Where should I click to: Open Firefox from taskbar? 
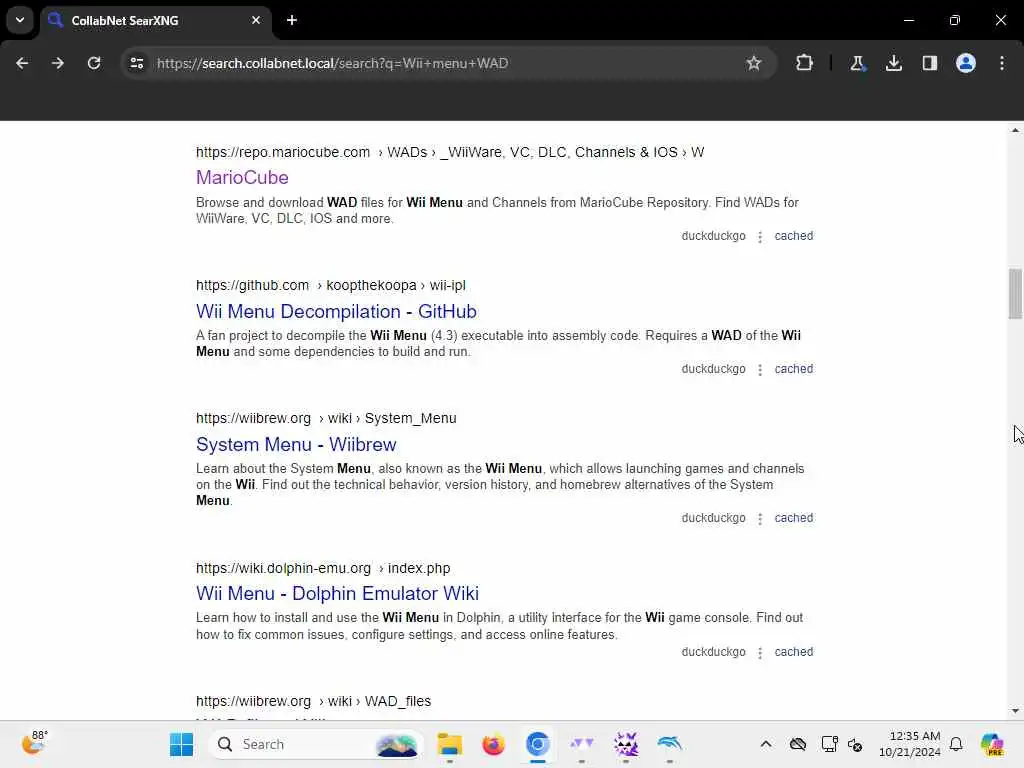coord(493,744)
